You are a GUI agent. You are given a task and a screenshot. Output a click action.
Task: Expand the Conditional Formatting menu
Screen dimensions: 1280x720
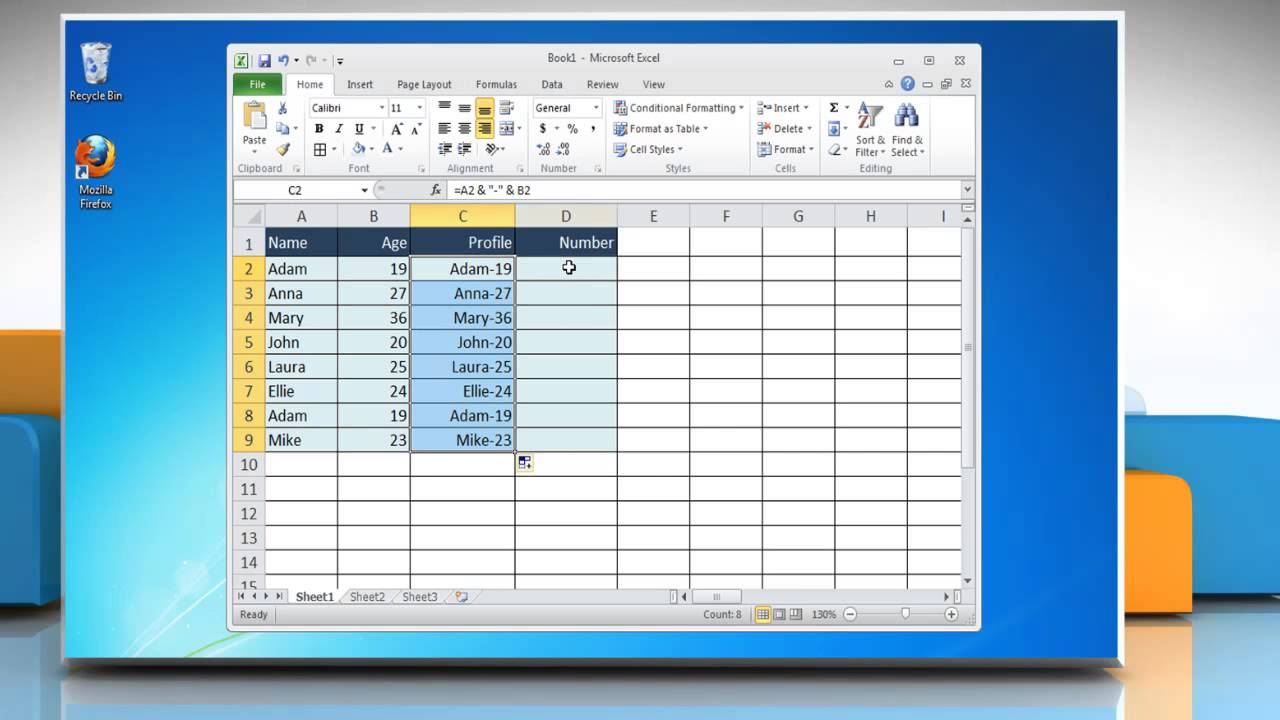coord(678,108)
